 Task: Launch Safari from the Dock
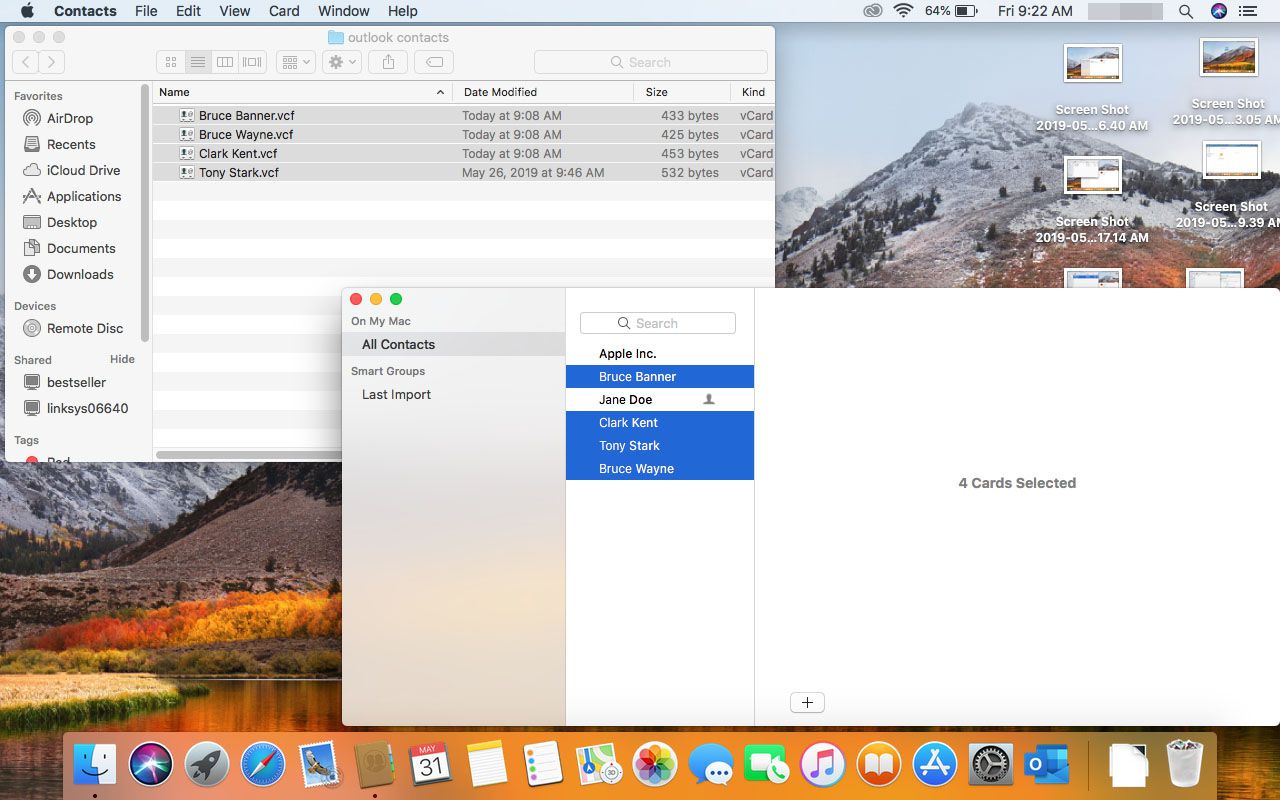coord(263,766)
